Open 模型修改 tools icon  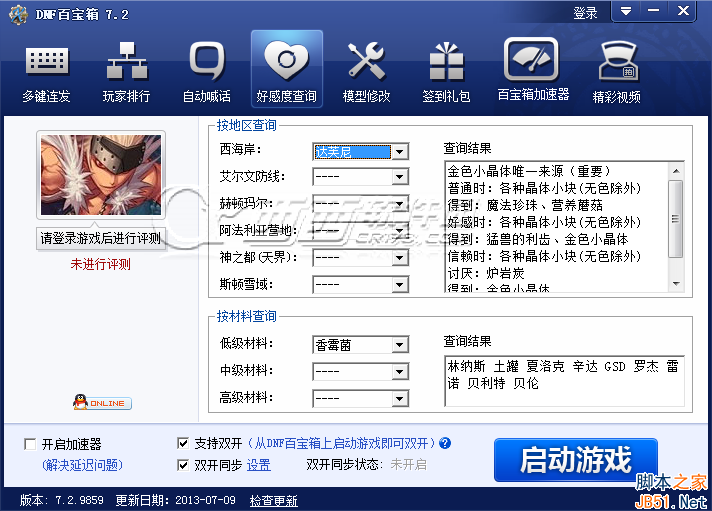(x=366, y=73)
